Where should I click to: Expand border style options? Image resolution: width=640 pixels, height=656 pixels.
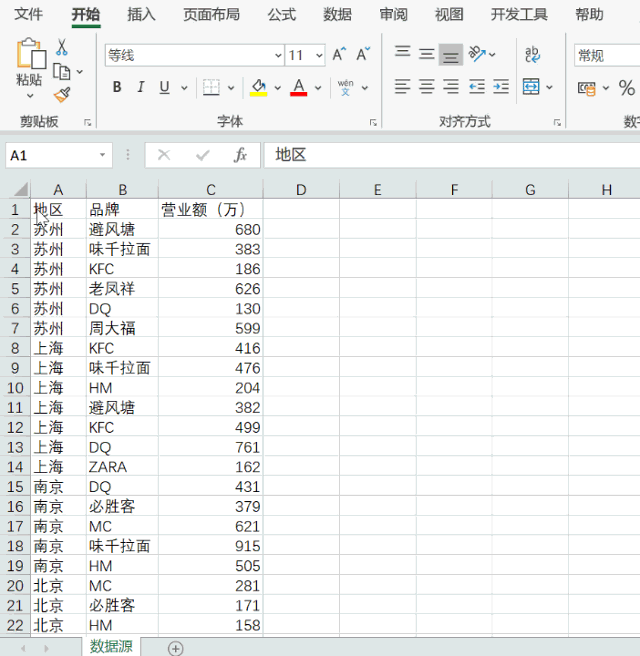[x=231, y=88]
